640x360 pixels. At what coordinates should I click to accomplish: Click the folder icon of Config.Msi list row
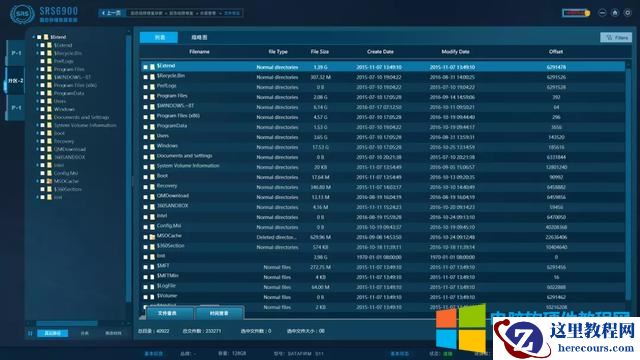[x=152, y=227]
